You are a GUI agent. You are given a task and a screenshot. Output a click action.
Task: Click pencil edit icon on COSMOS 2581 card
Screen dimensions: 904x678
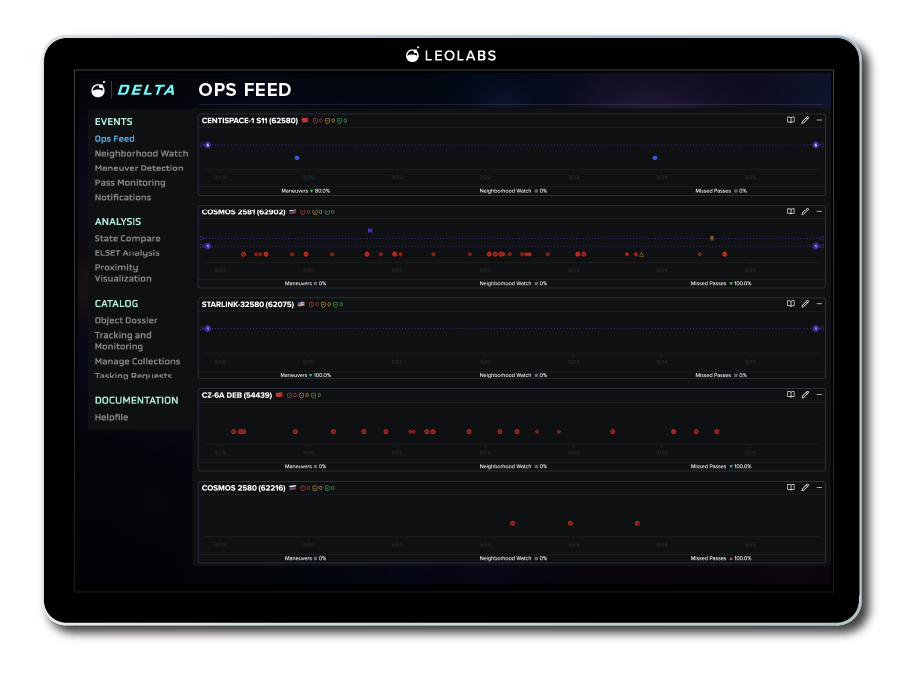(805, 212)
